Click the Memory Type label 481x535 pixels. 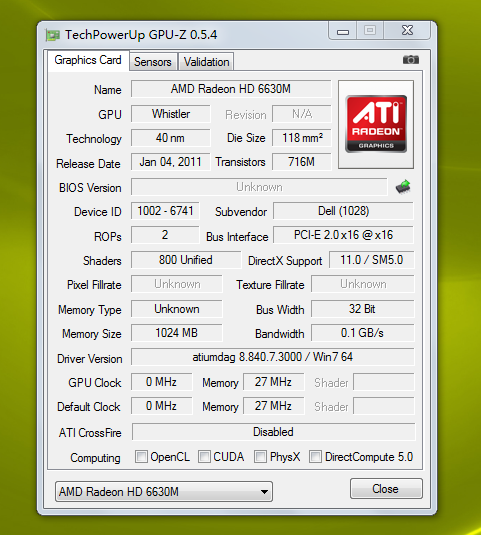tap(90, 310)
